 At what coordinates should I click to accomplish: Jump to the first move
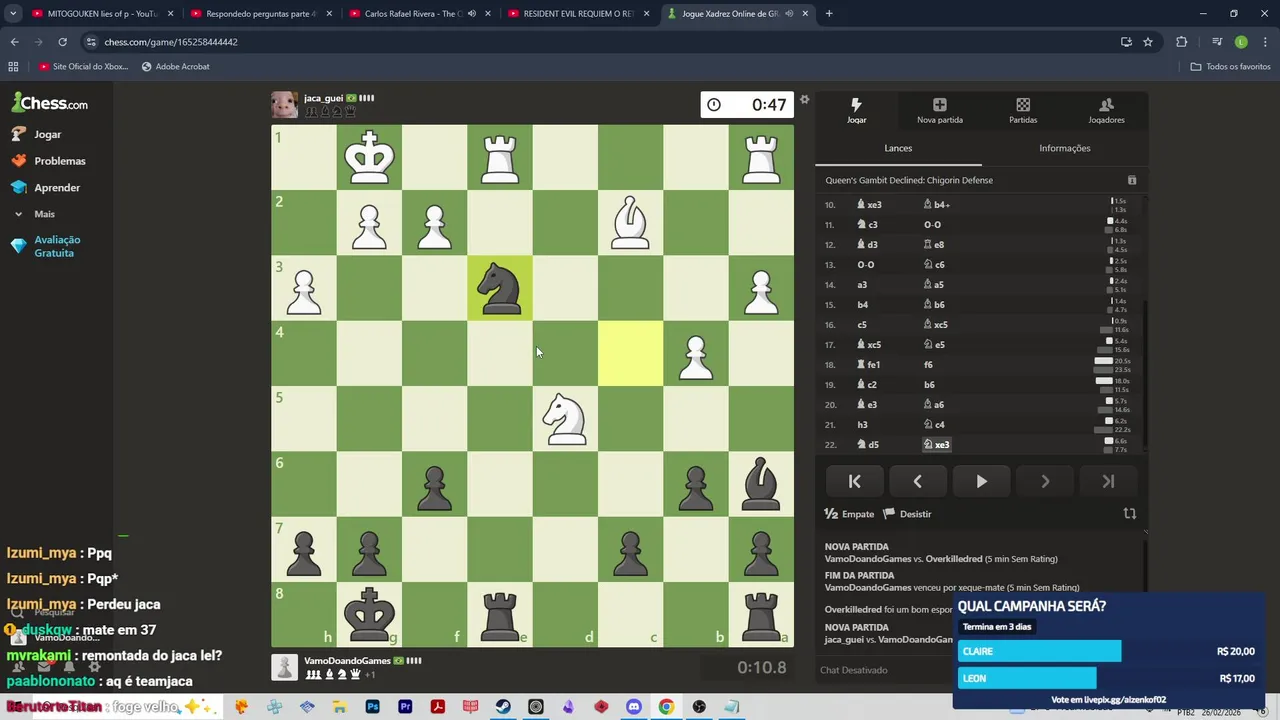point(854,481)
